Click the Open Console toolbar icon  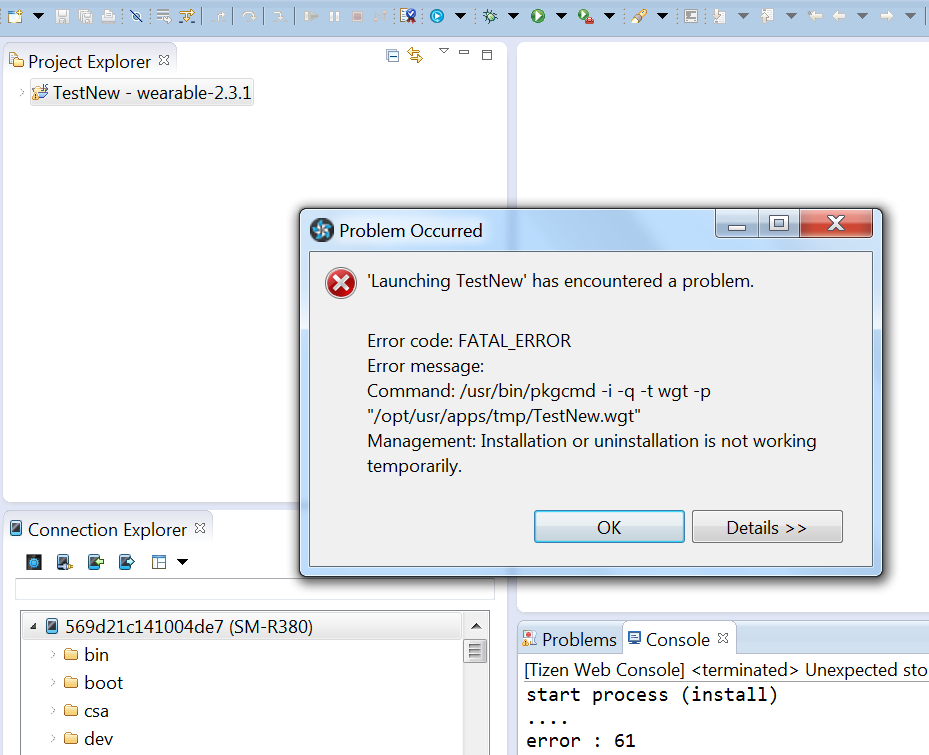691,16
